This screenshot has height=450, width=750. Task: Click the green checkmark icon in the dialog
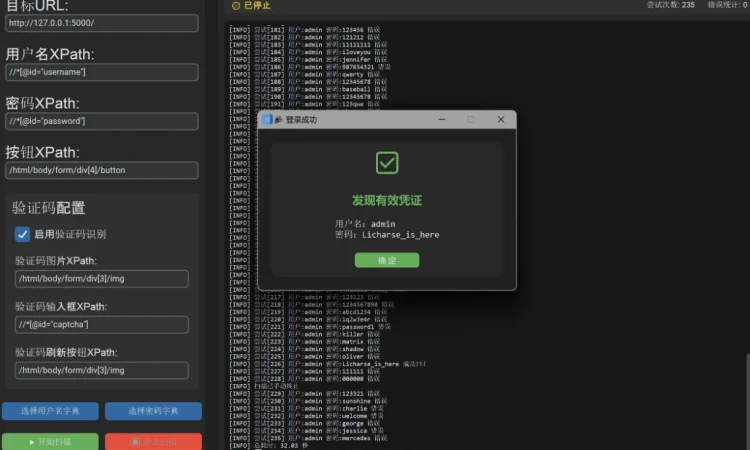tap(386, 163)
